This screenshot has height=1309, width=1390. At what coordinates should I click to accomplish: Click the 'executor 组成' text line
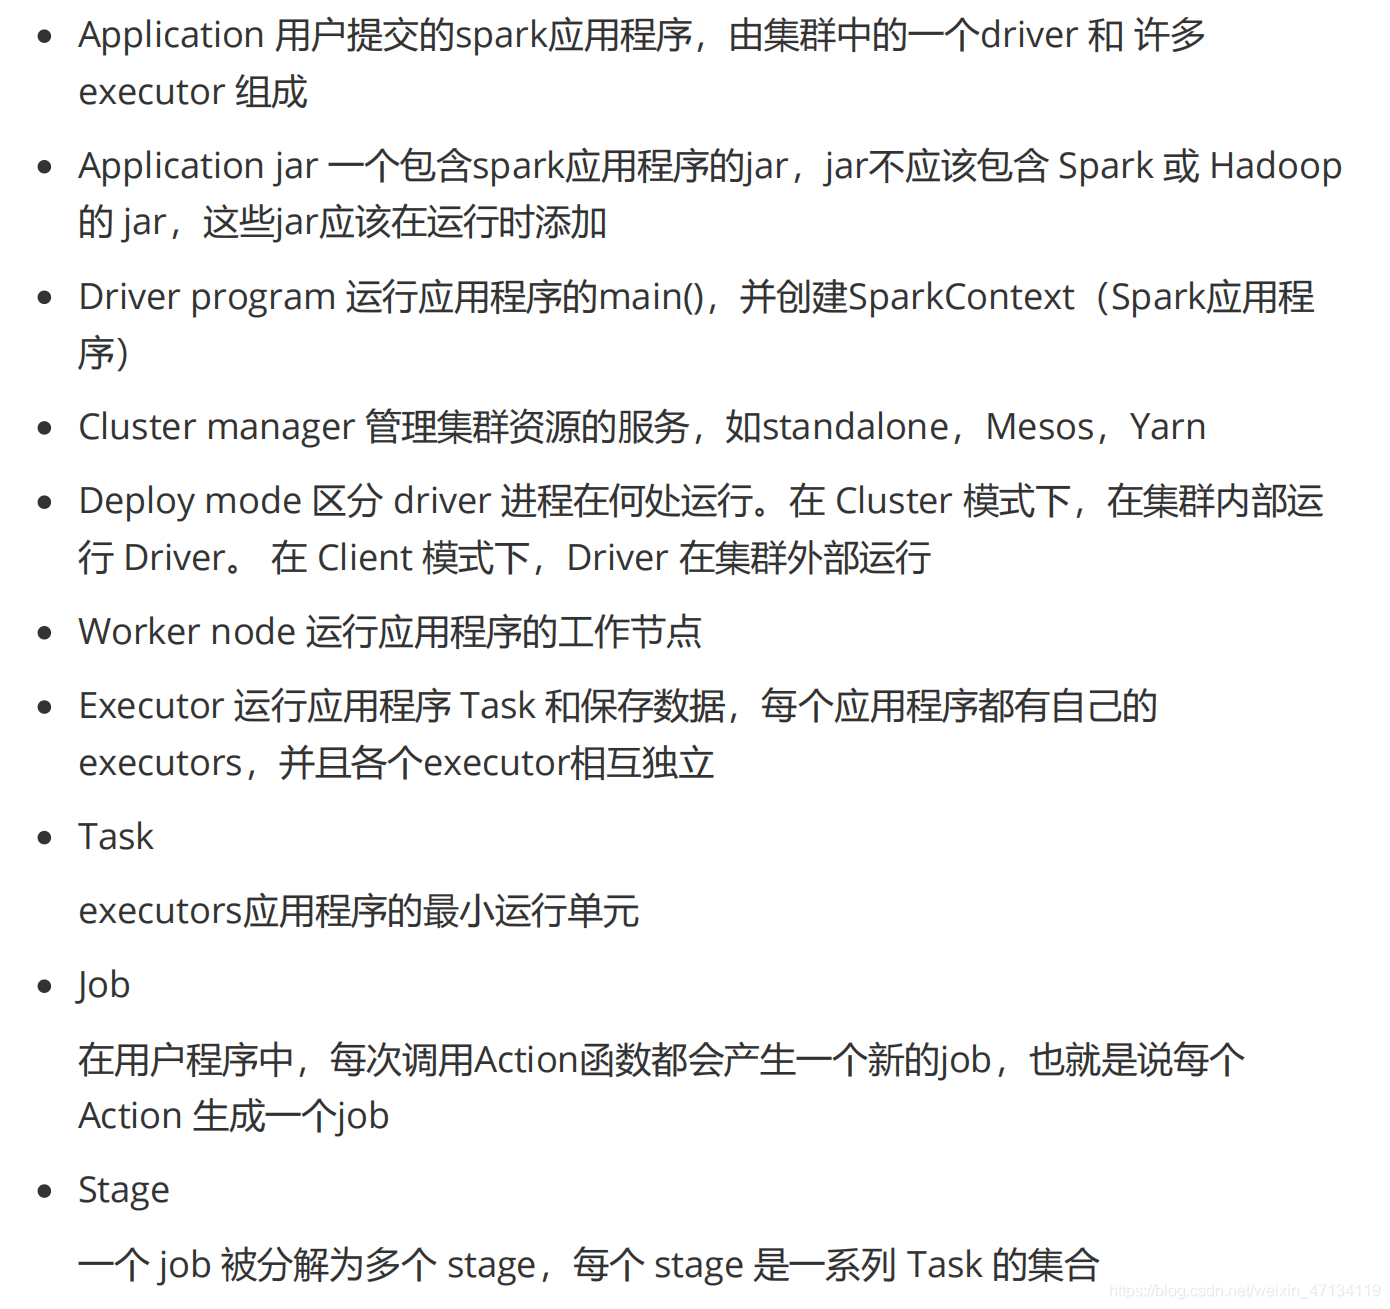coord(193,92)
